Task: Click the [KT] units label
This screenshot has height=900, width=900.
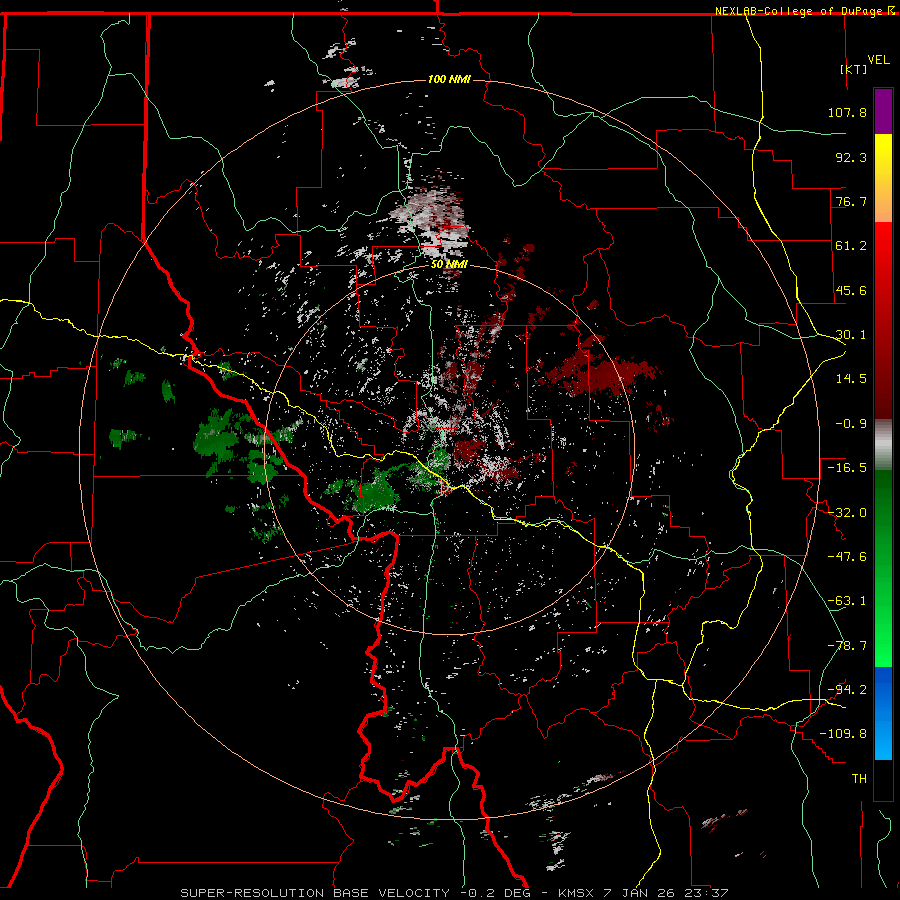Action: 853,69
